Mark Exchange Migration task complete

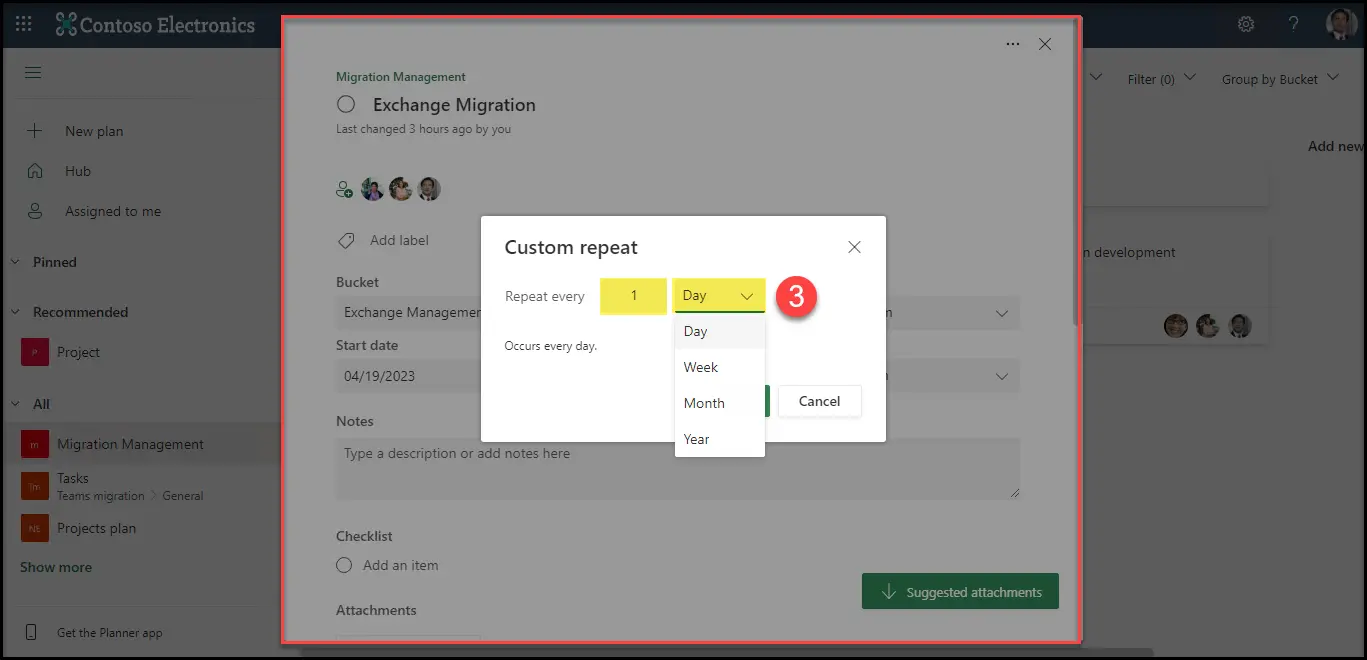pyautogui.click(x=346, y=105)
